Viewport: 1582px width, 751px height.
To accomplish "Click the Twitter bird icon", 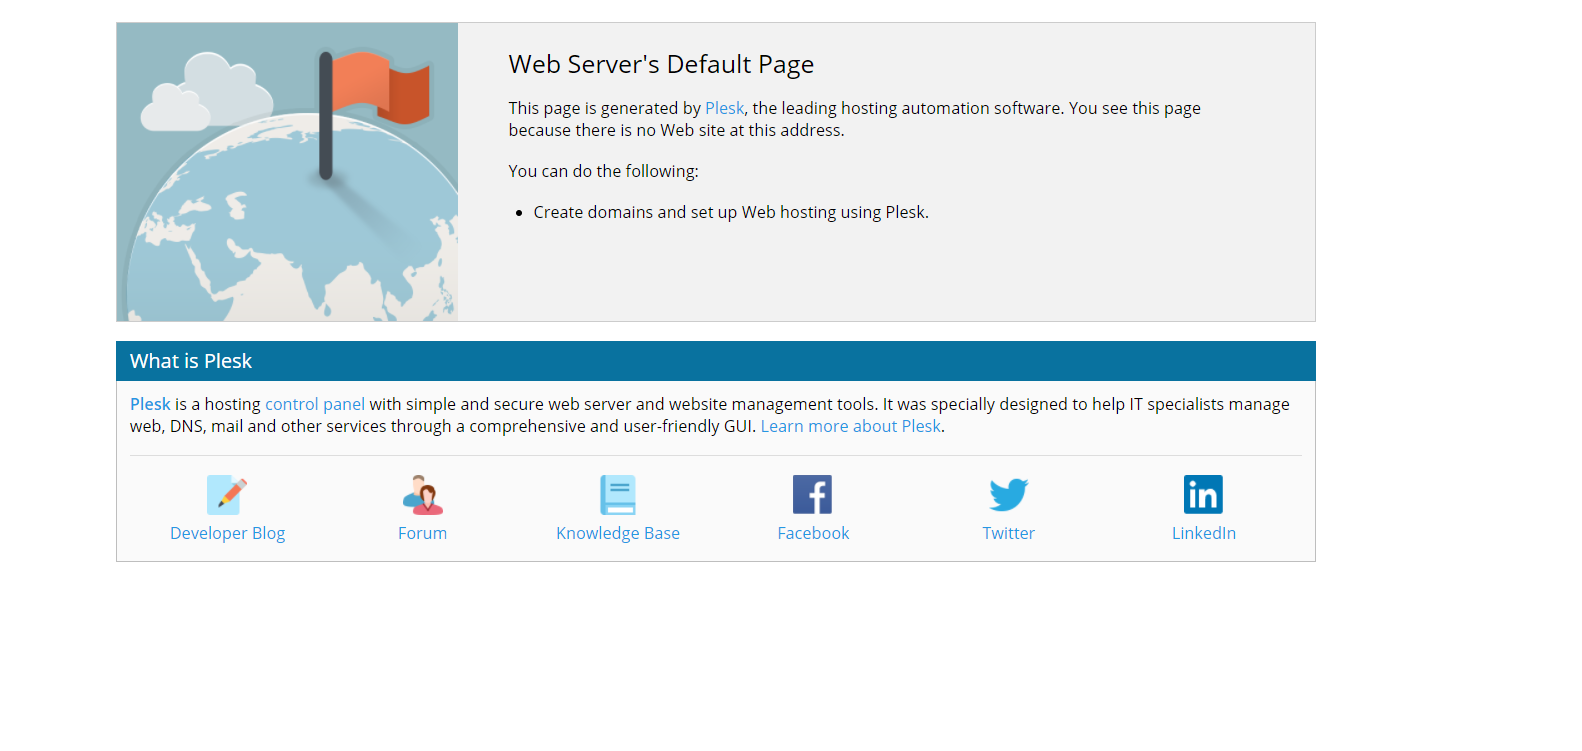I will (x=1008, y=494).
